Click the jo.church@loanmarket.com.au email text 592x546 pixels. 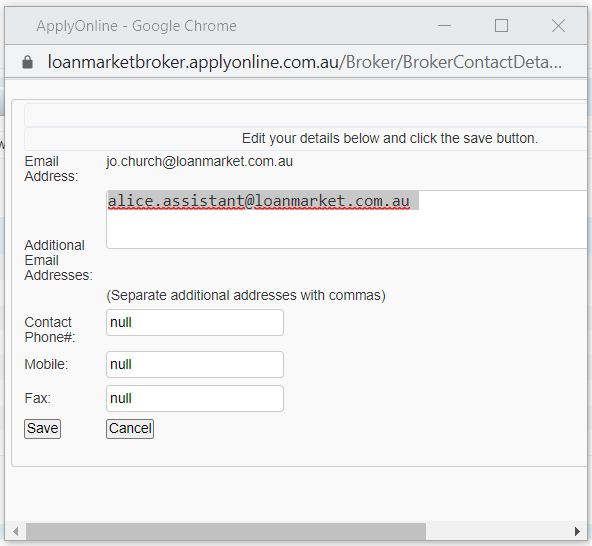pyautogui.click(x=199, y=162)
